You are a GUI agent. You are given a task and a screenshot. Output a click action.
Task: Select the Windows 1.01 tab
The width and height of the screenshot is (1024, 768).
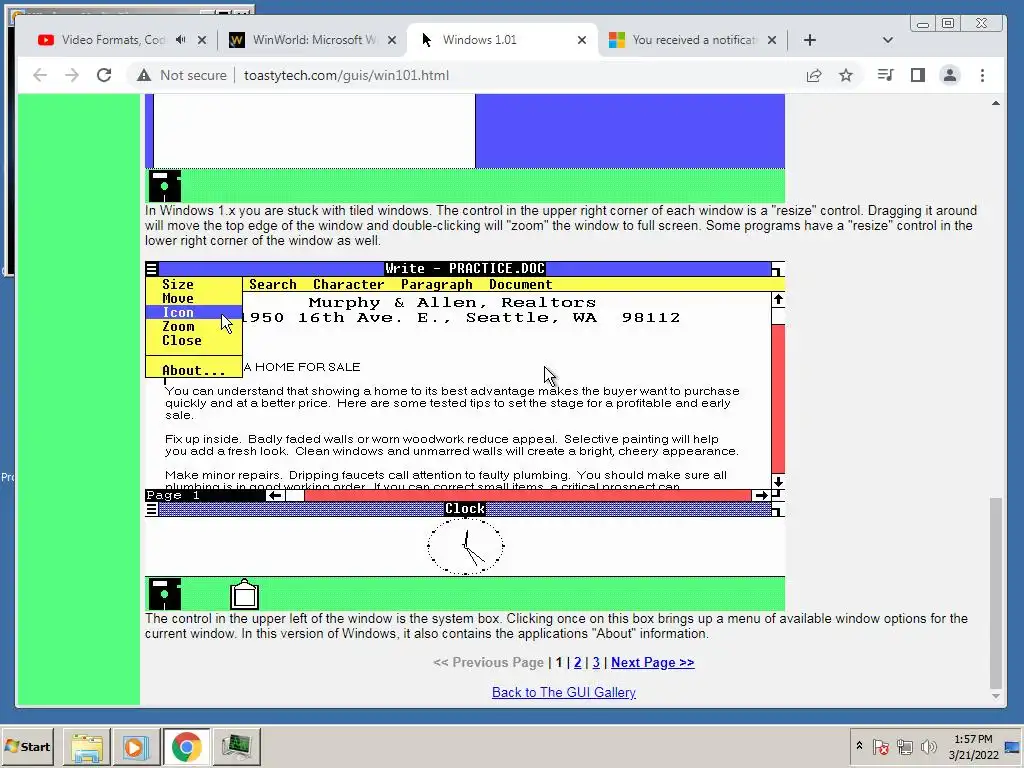click(479, 40)
